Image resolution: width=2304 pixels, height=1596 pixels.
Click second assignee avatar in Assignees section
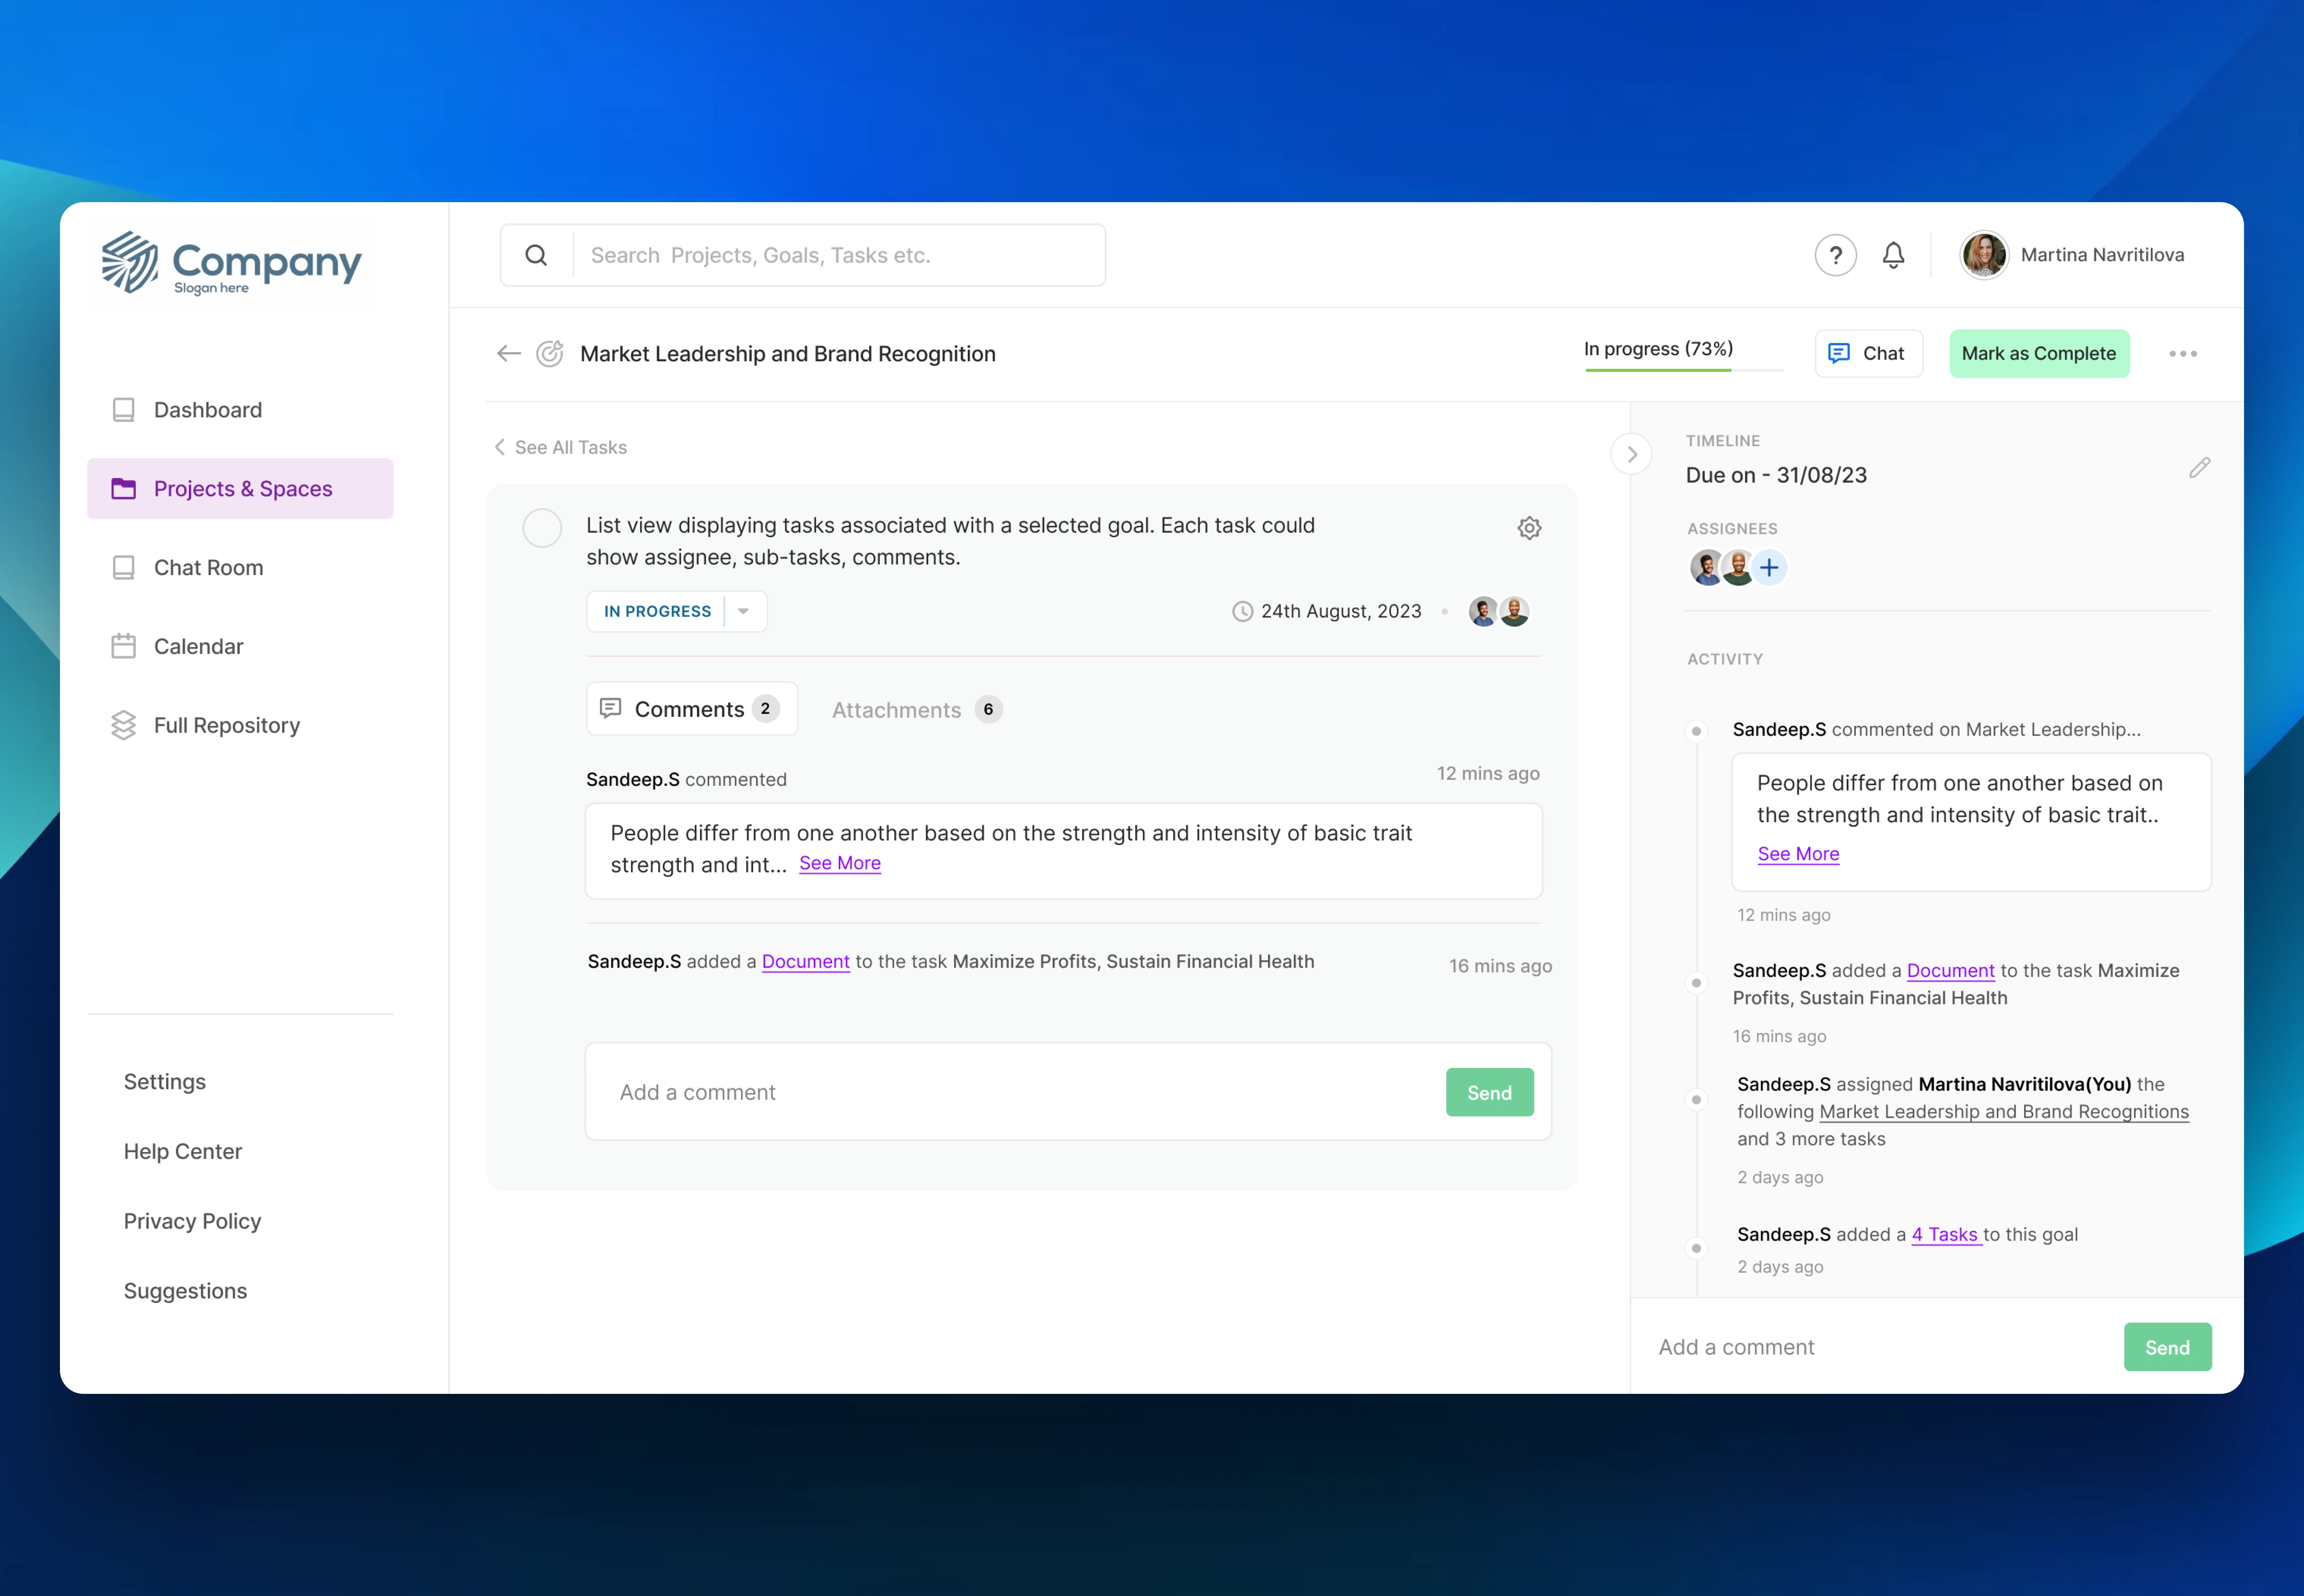coord(1738,568)
